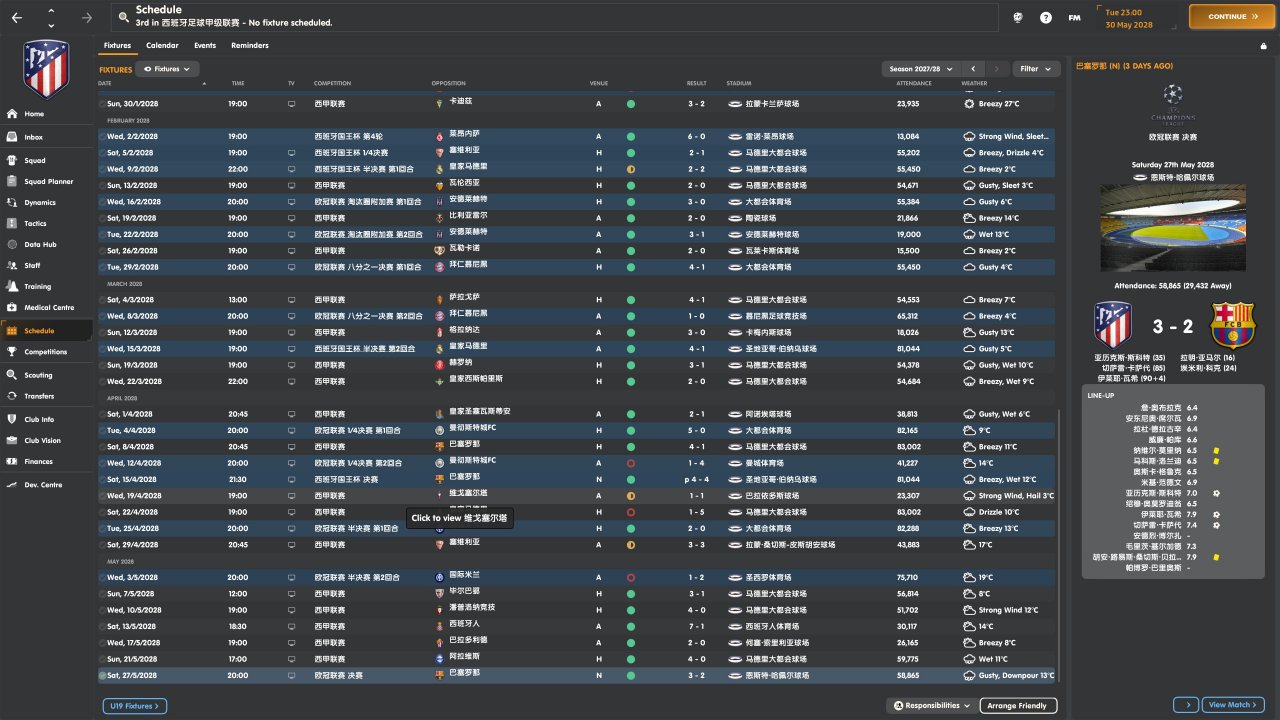1280x720 pixels.
Task: Click the Atlético Madrid club badge in sidebar
Action: click(46, 68)
